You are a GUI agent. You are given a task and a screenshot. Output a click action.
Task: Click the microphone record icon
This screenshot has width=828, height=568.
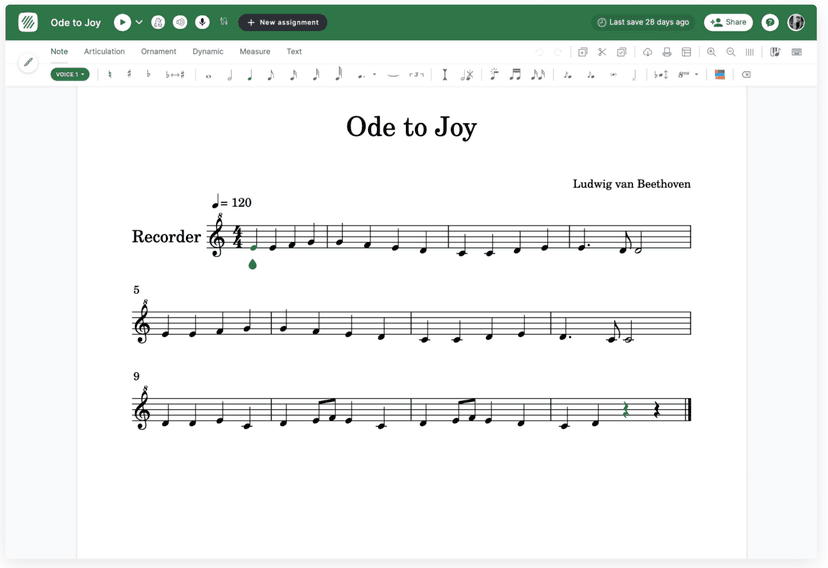coord(202,22)
